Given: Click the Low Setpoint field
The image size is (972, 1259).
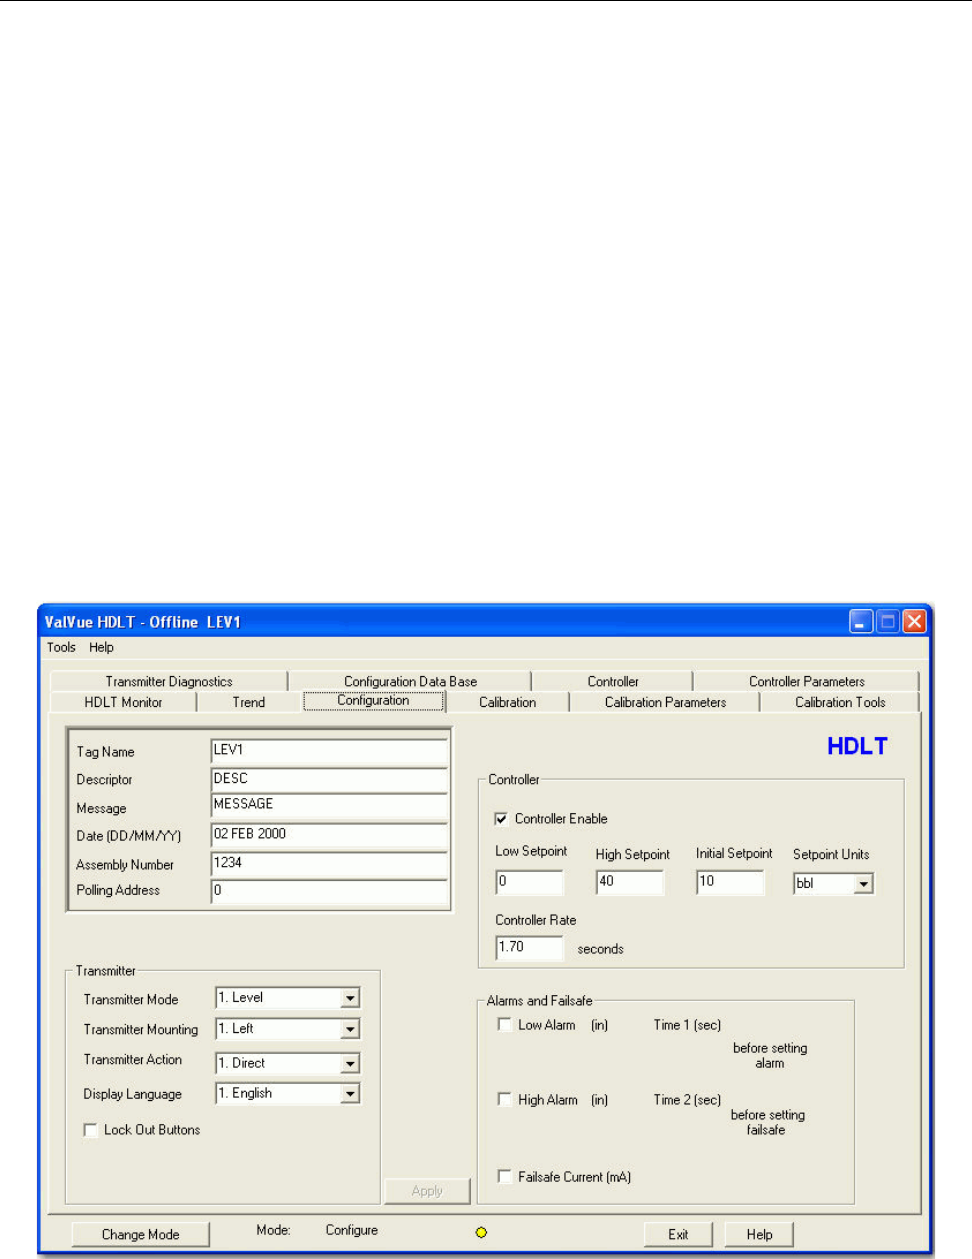Looking at the screenshot, I should coord(529,882).
